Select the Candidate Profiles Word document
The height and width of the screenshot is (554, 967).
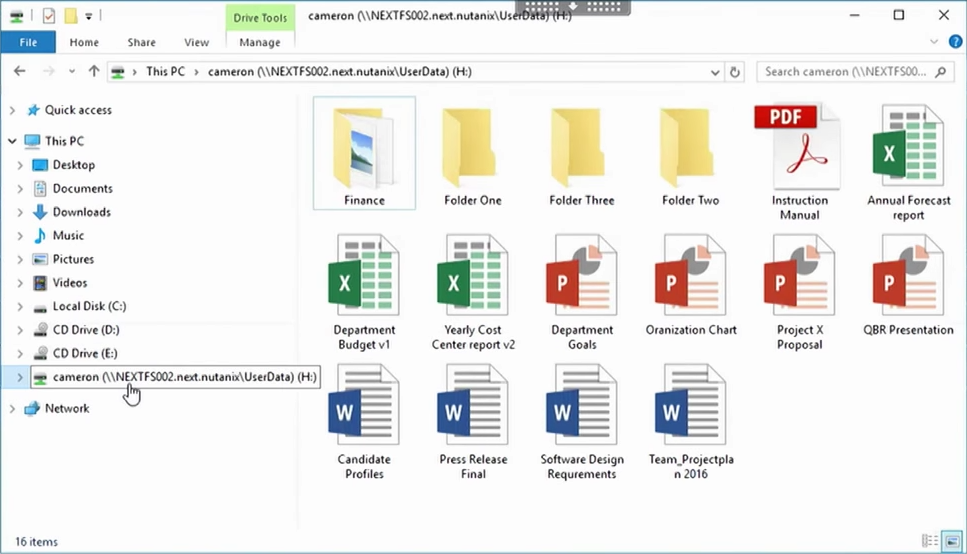(364, 421)
